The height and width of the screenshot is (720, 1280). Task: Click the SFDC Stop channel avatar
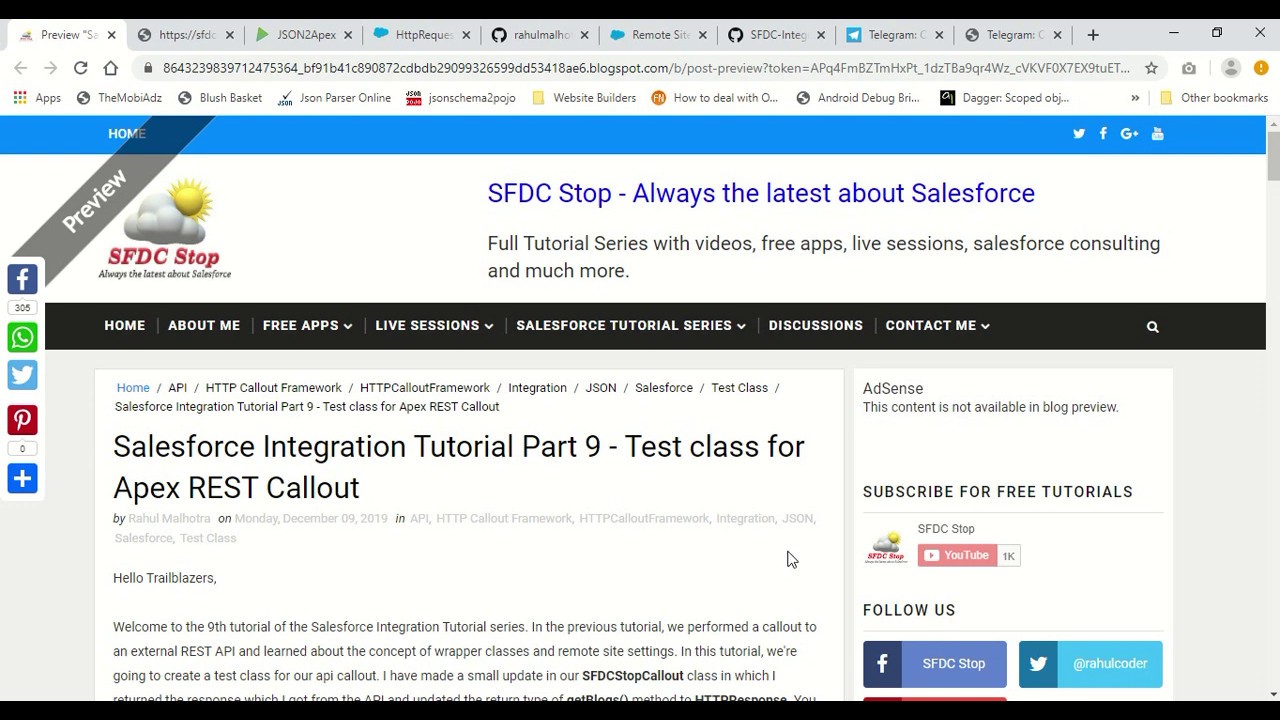pyautogui.click(x=886, y=546)
